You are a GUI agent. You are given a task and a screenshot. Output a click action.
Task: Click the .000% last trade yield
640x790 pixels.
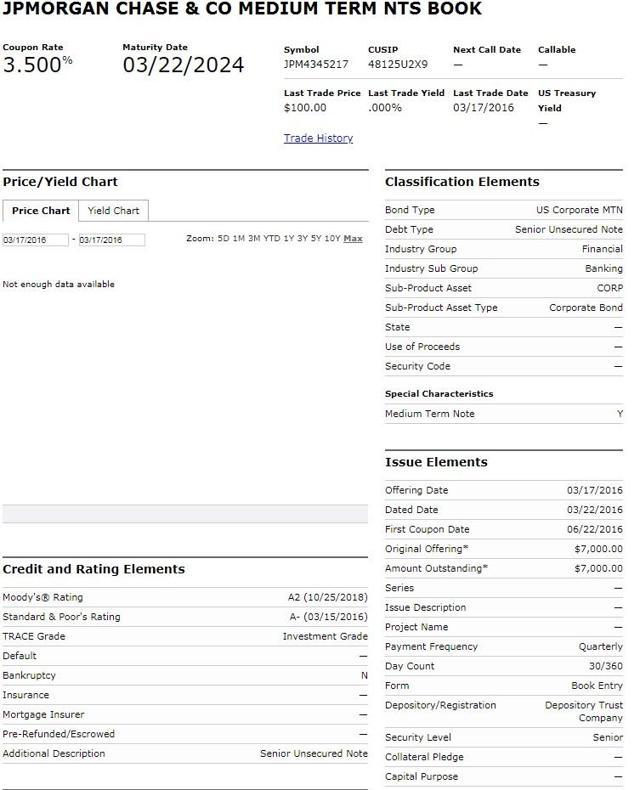click(385, 108)
